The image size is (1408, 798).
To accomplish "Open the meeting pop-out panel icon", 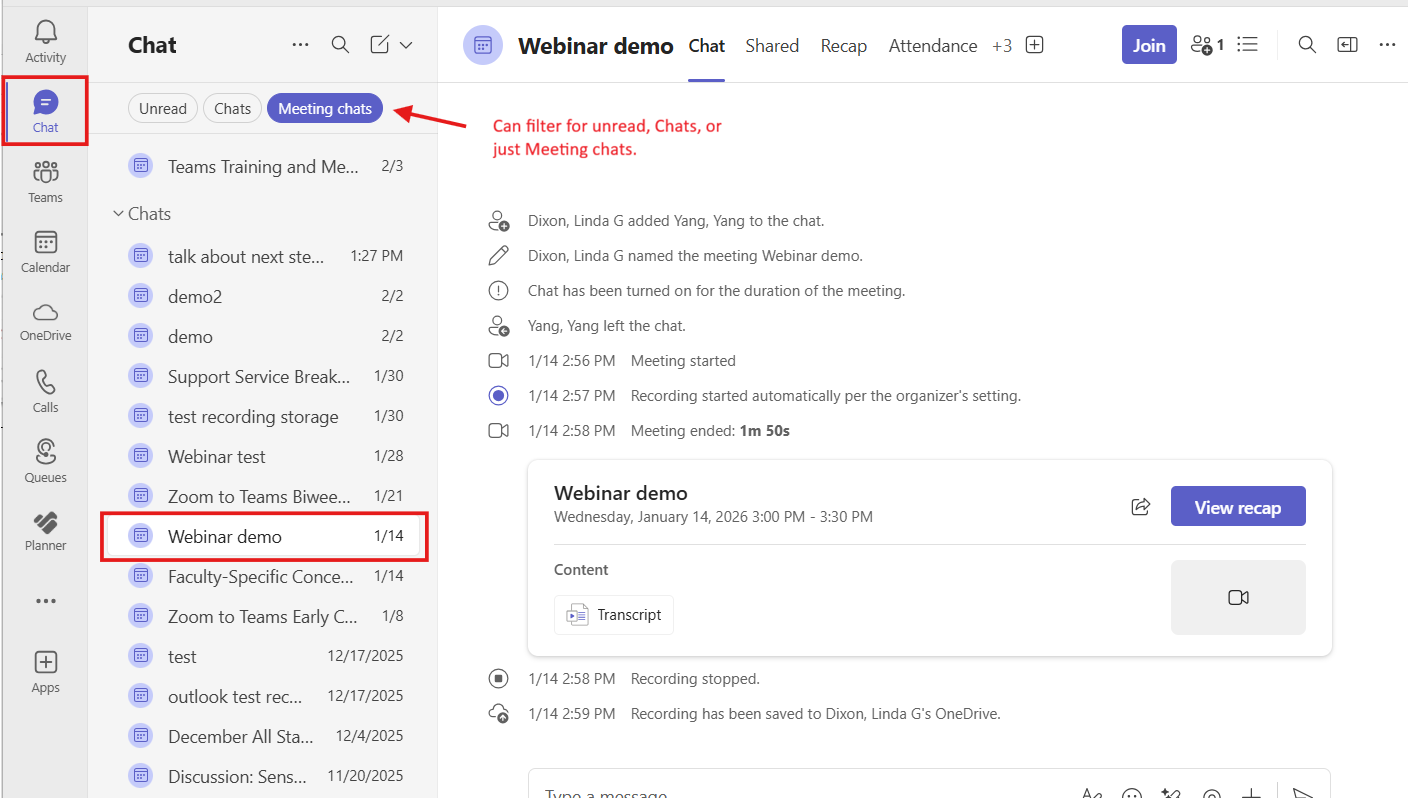I will point(1348,45).
